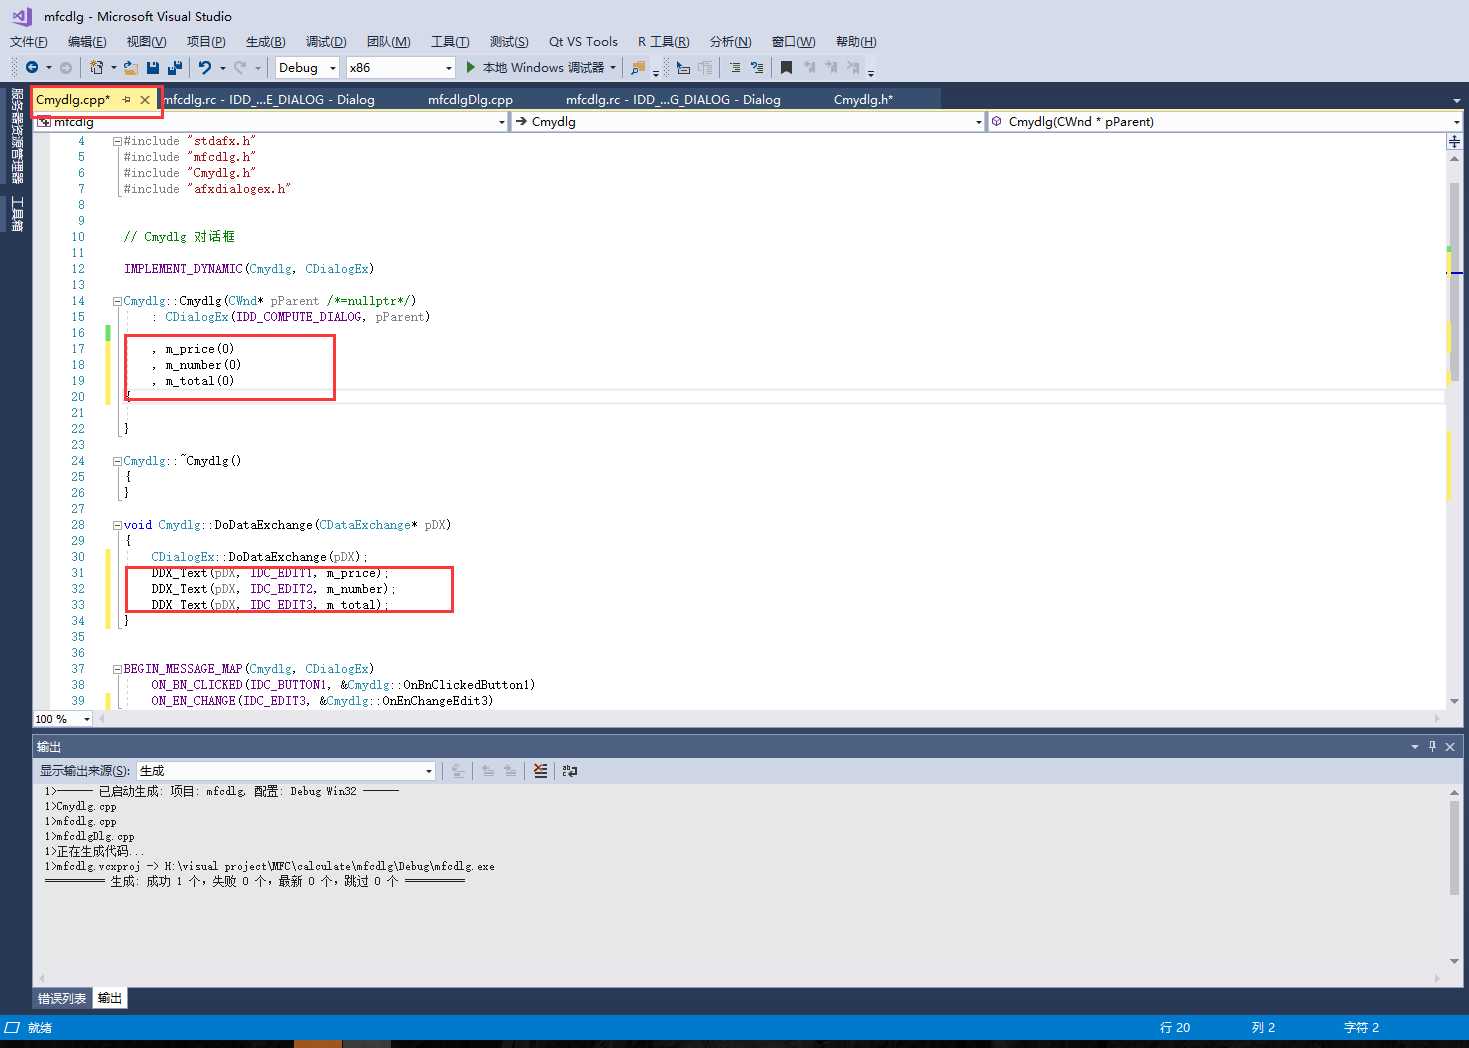This screenshot has width=1469, height=1048.
Task: Toggle auto-hide pin on Output panel
Action: click(1432, 746)
